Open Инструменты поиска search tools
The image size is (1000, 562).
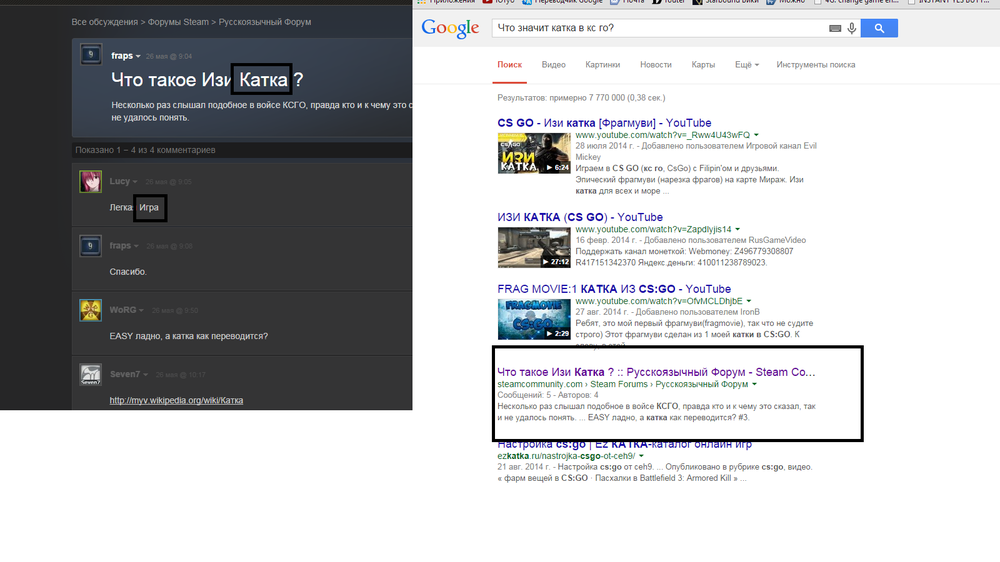click(x=815, y=65)
